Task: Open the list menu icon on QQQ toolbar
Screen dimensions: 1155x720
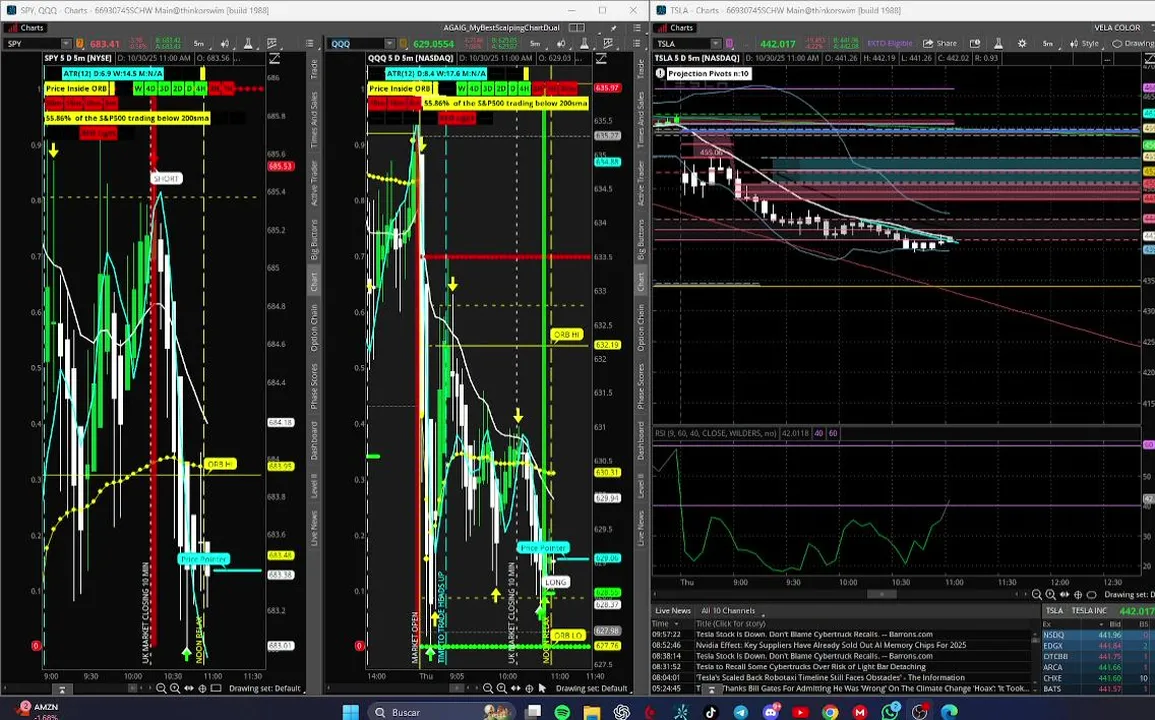Action: point(636,43)
